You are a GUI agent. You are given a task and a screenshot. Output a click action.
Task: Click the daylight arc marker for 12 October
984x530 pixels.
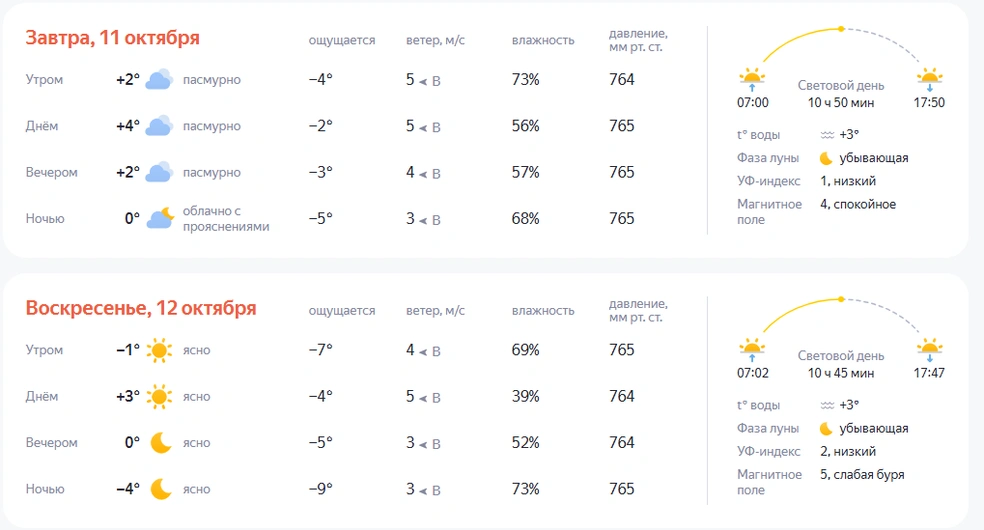tap(841, 299)
